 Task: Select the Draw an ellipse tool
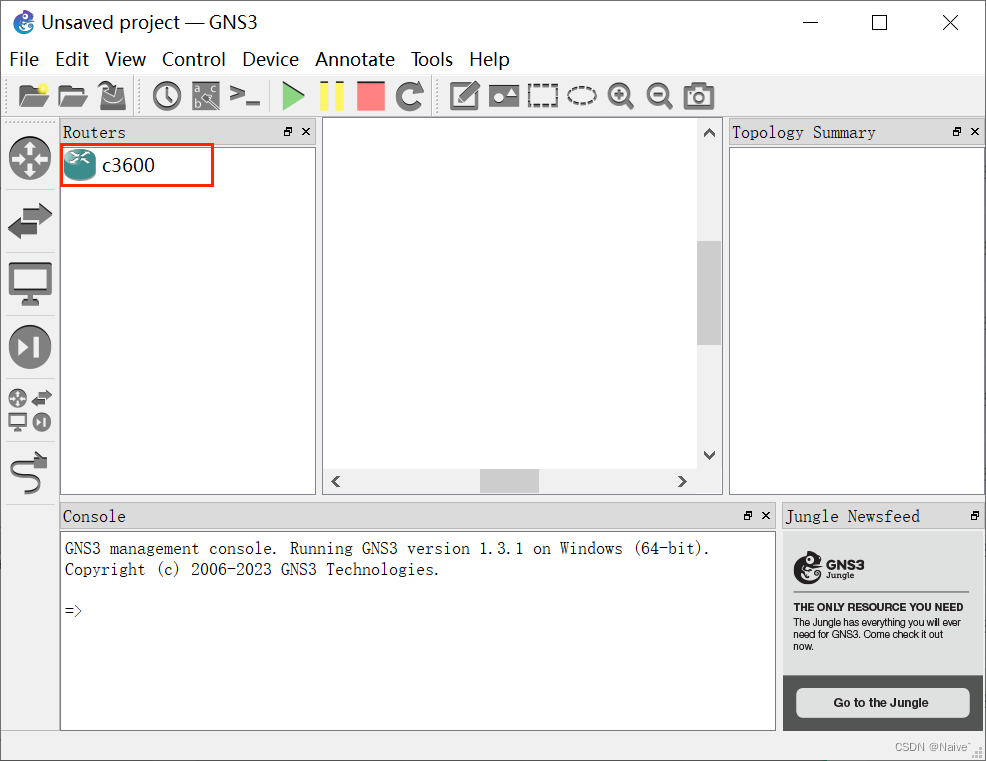click(582, 96)
